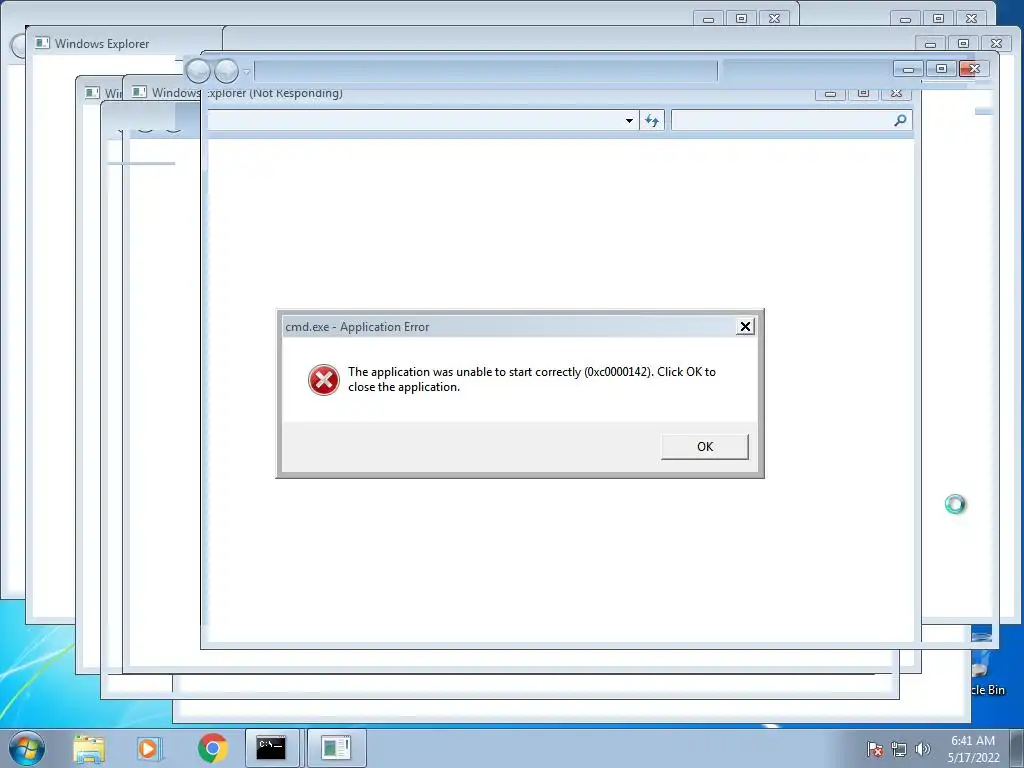Open volume speaker icon in tray

pos(922,749)
